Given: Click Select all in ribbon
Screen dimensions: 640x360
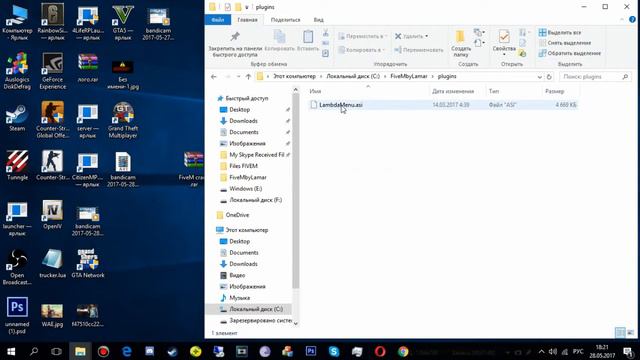Looking at the screenshot, I should click(x=560, y=32).
